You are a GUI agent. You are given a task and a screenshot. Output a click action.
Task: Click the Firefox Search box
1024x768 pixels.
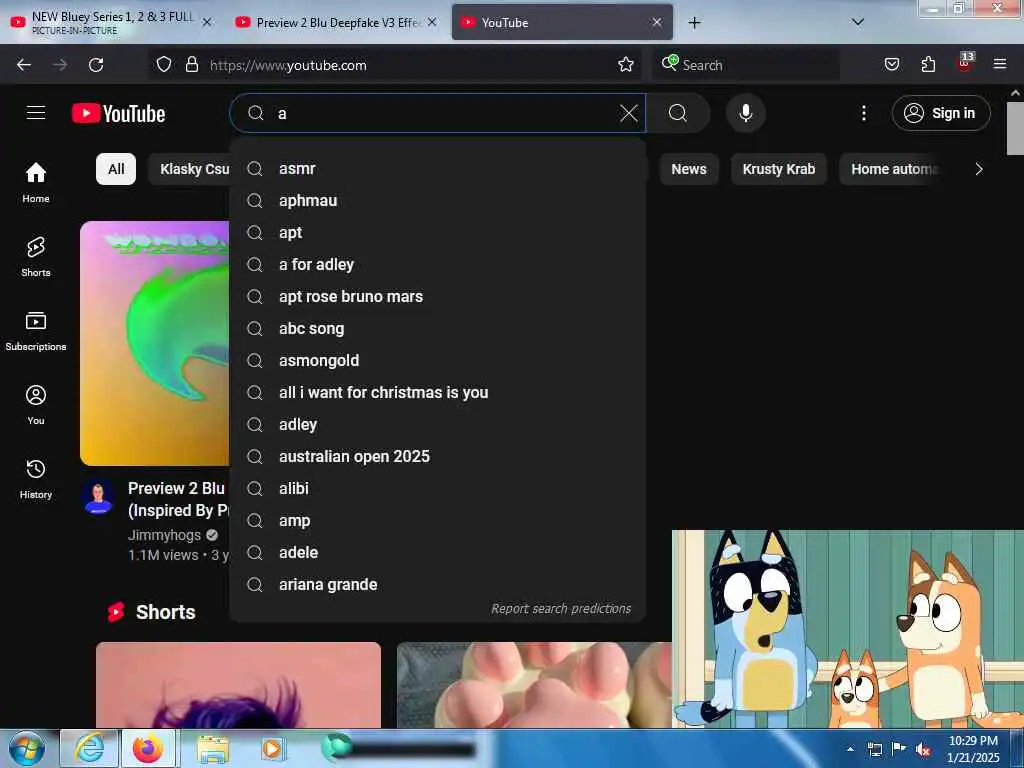(745, 65)
